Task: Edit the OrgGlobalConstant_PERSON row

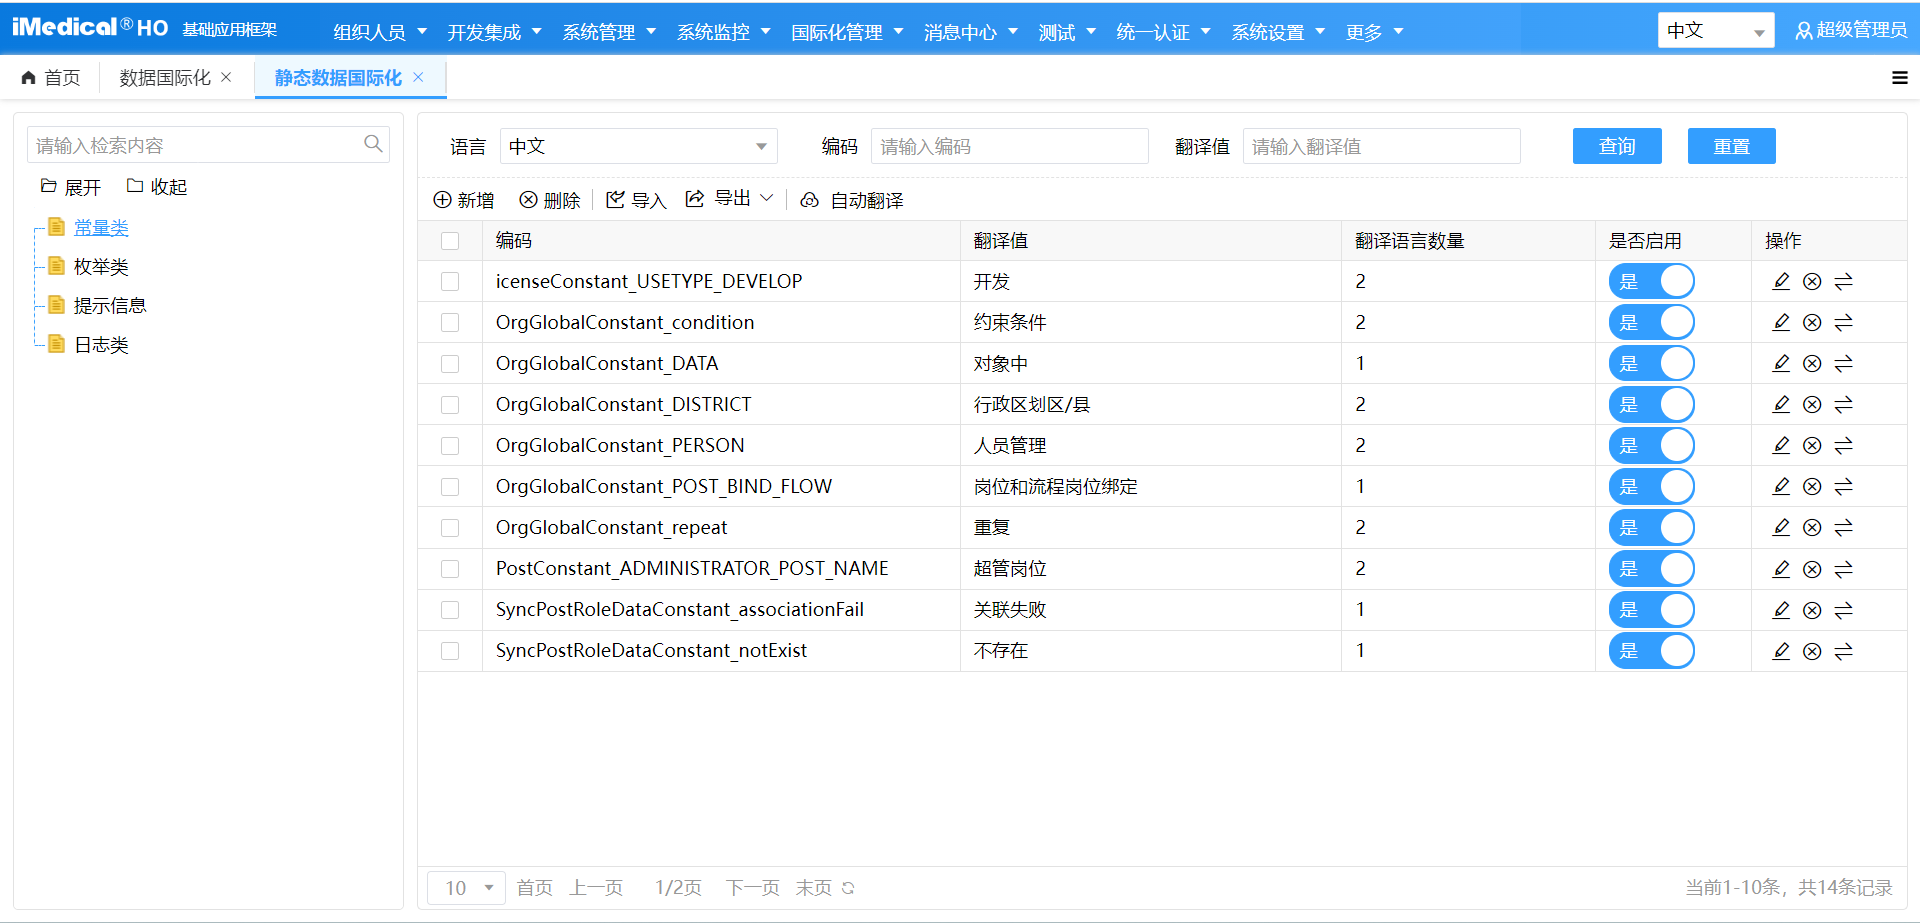Action: coord(1781,445)
